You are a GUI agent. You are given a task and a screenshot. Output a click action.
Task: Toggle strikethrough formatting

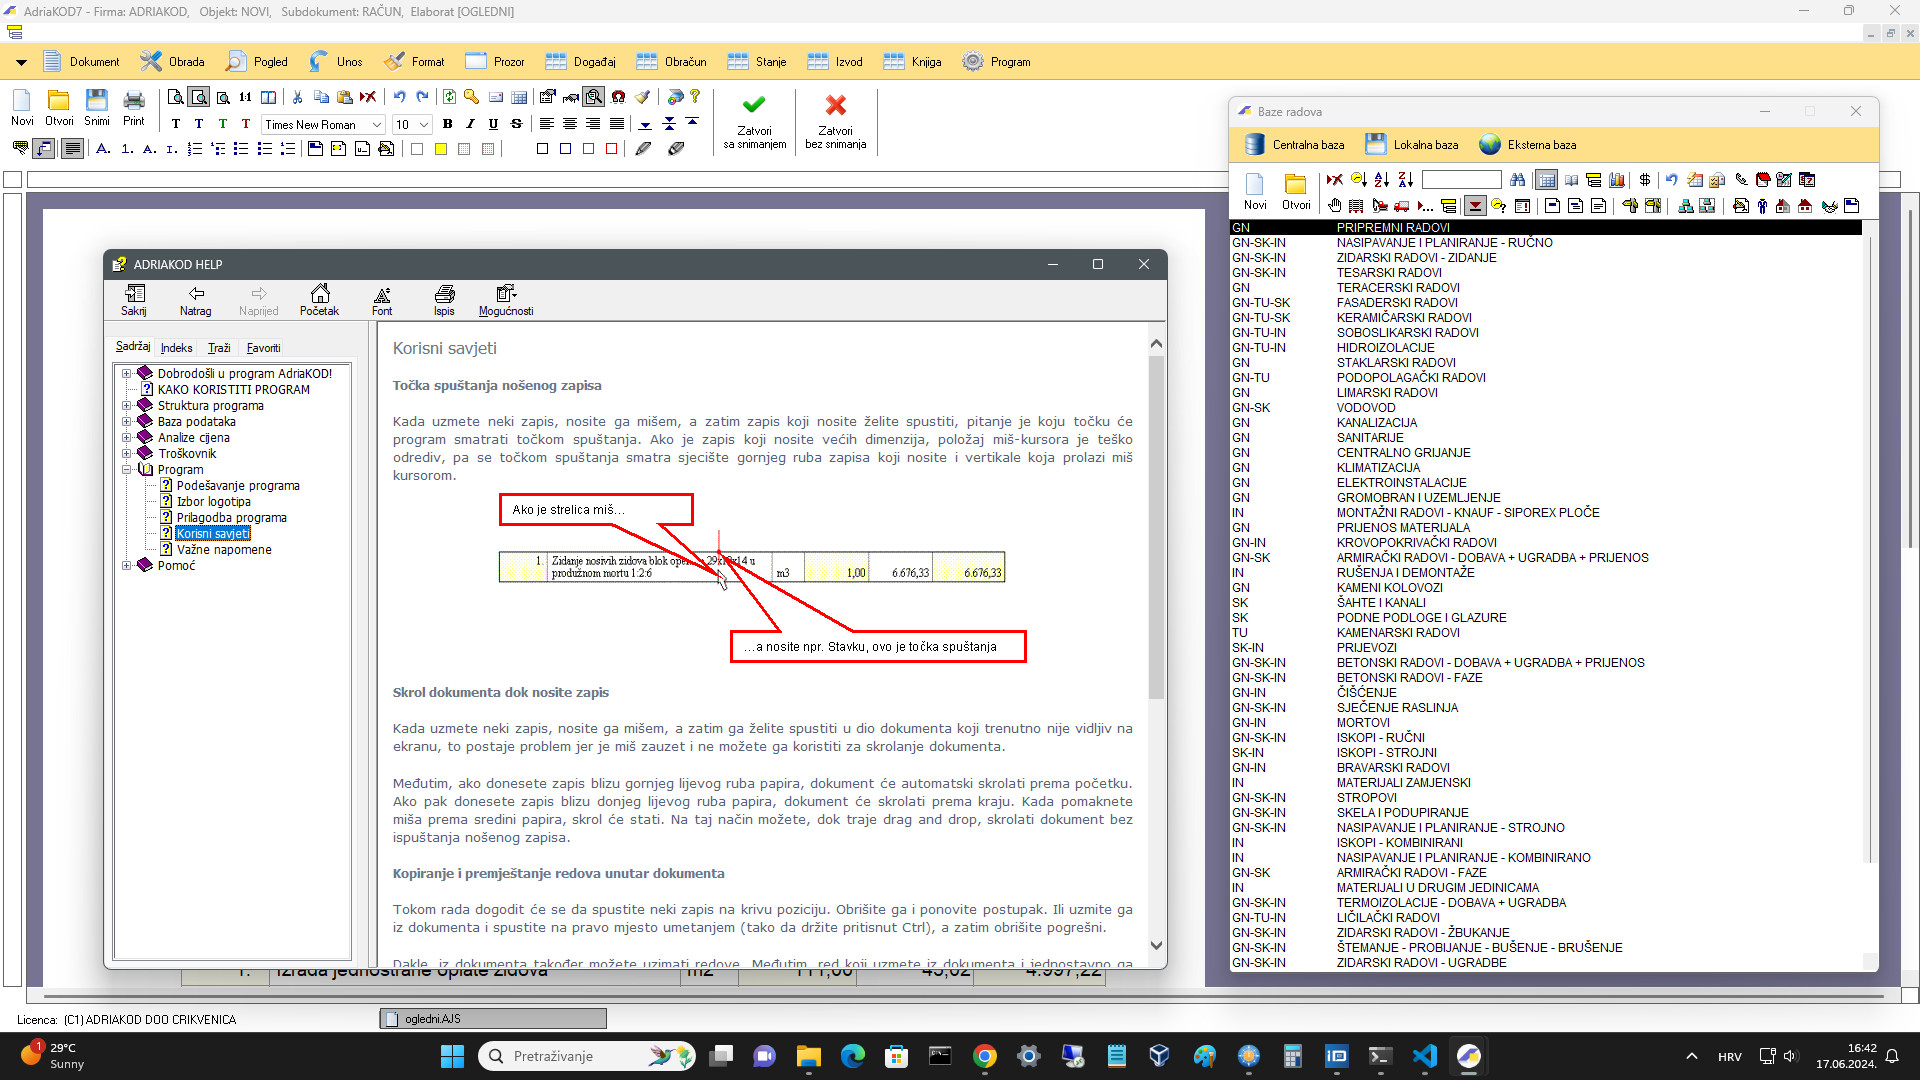[x=516, y=124]
